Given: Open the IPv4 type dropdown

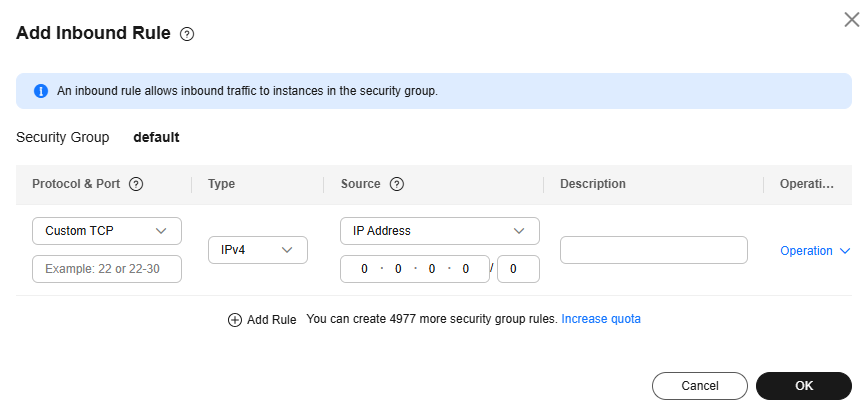Looking at the screenshot, I should (258, 250).
